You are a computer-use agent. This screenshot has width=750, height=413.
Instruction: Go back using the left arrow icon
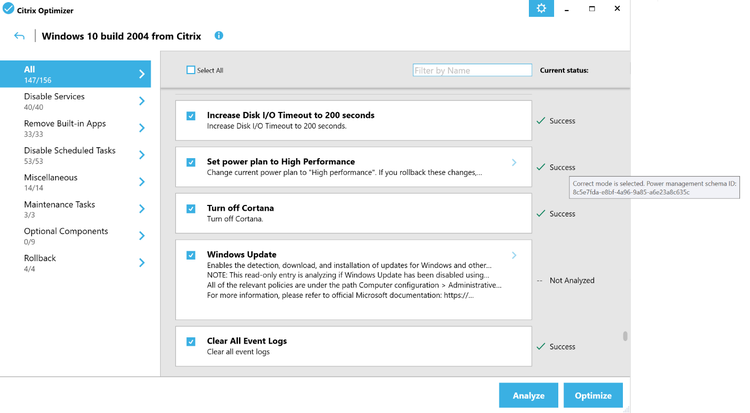pyautogui.click(x=19, y=36)
